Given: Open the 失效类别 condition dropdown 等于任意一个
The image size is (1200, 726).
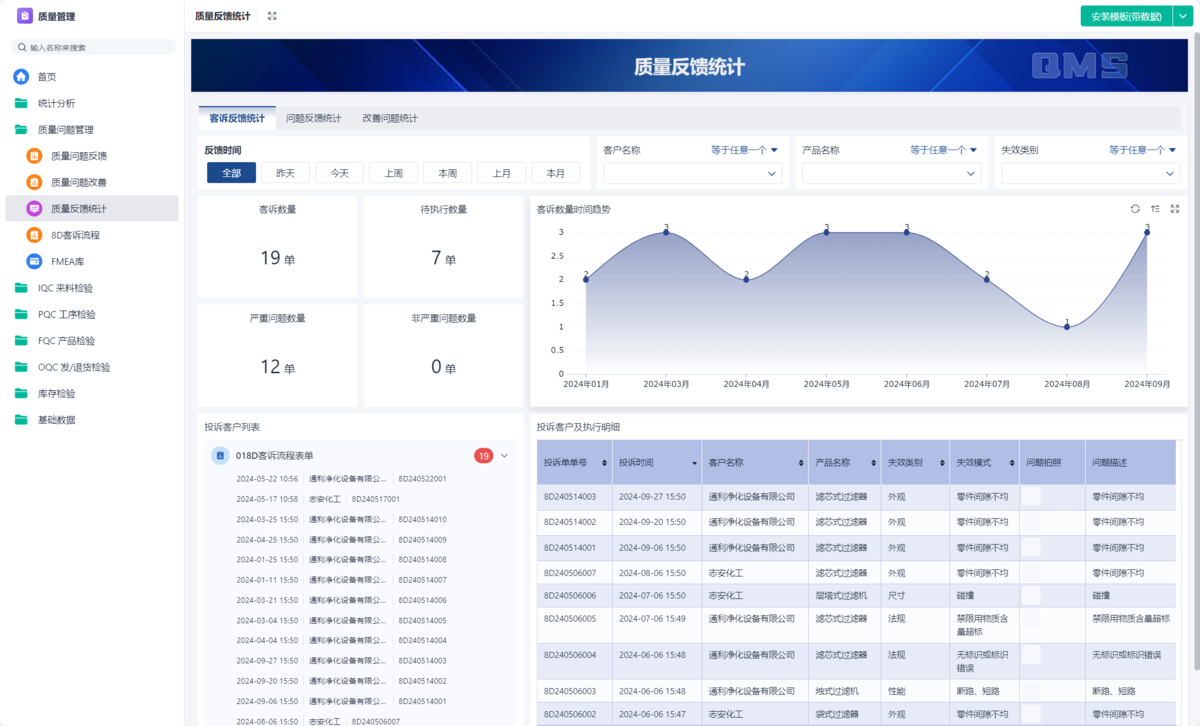Looking at the screenshot, I should pos(1142,150).
